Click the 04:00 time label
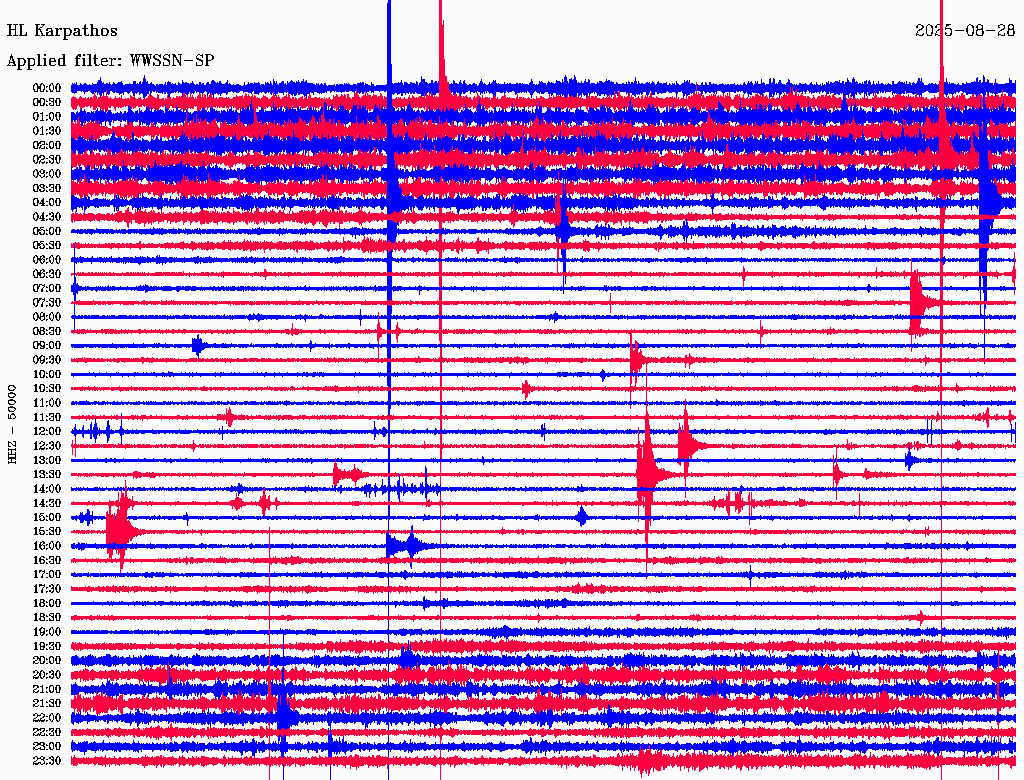Viewport: 1024px width, 780px height. tap(47, 203)
